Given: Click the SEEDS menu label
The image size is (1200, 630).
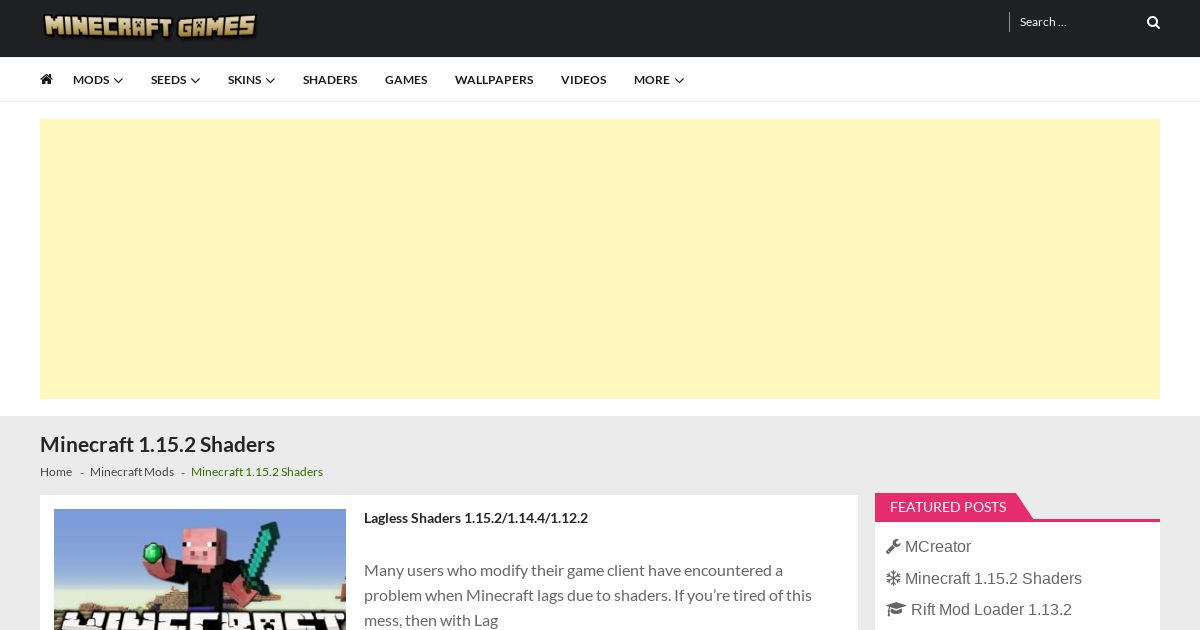Looking at the screenshot, I should 169,80.
